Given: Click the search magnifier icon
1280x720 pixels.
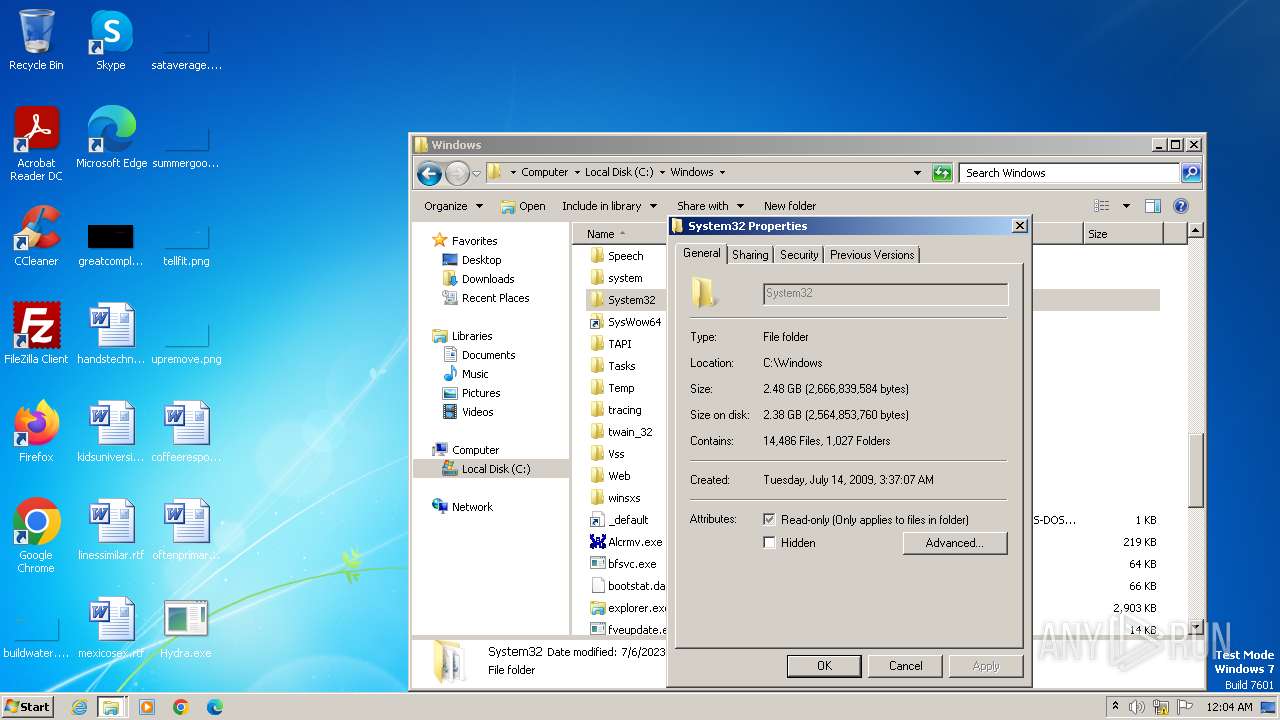Looking at the screenshot, I should tap(1190, 173).
